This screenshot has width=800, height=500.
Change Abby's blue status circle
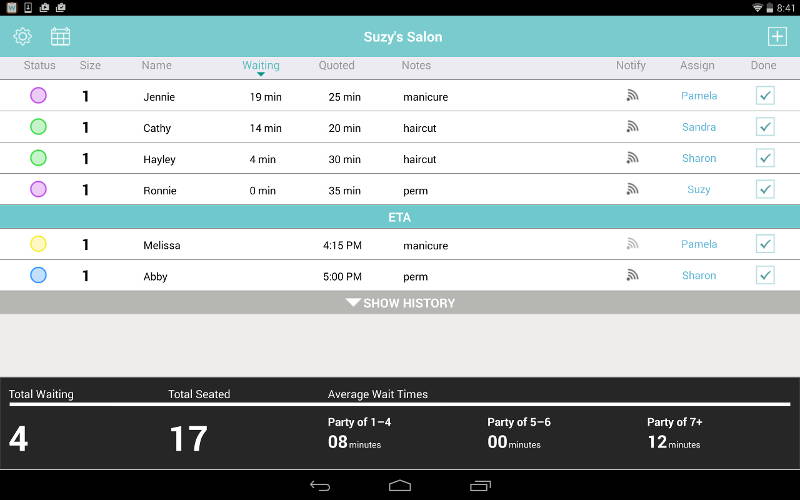click(x=38, y=275)
